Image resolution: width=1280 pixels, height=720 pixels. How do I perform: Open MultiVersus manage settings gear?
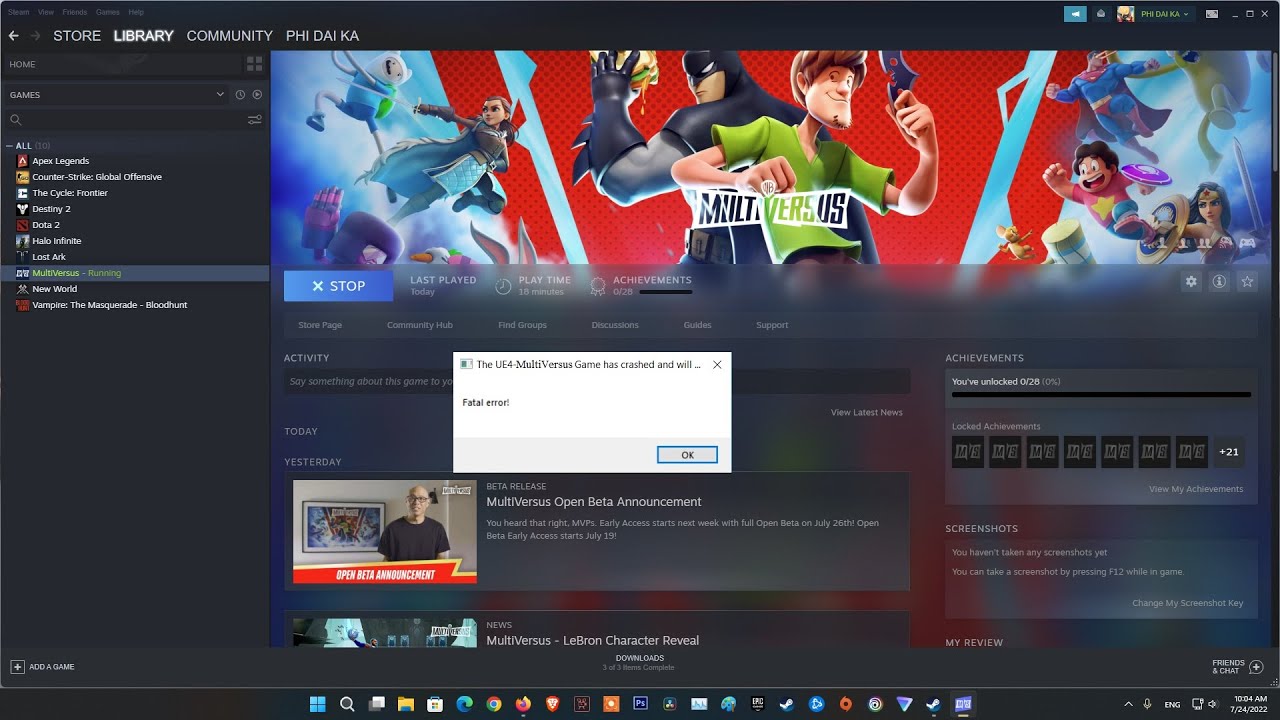(x=1191, y=282)
